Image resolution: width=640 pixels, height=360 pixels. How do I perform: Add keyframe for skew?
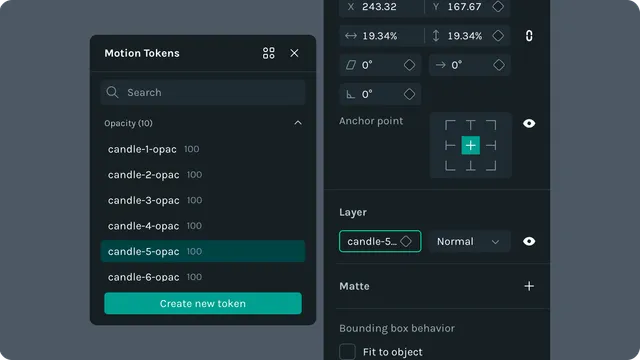[409, 65]
